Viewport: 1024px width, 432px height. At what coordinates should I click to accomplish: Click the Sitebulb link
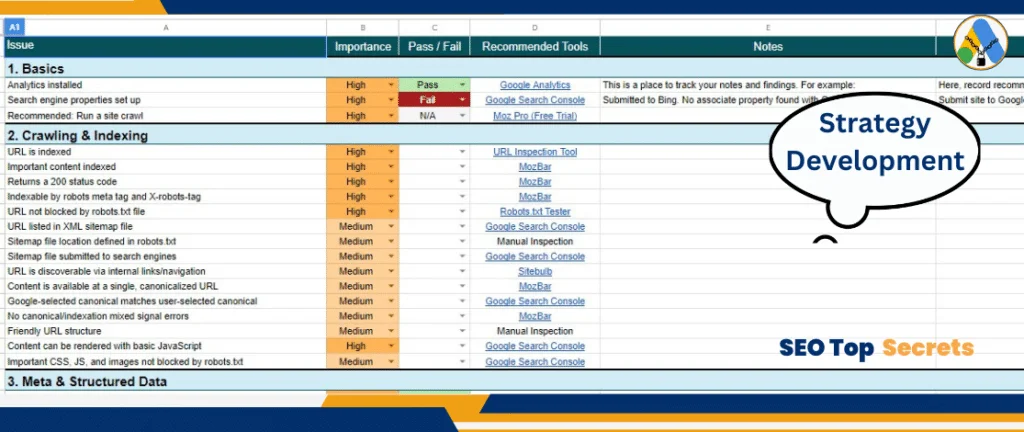535,271
